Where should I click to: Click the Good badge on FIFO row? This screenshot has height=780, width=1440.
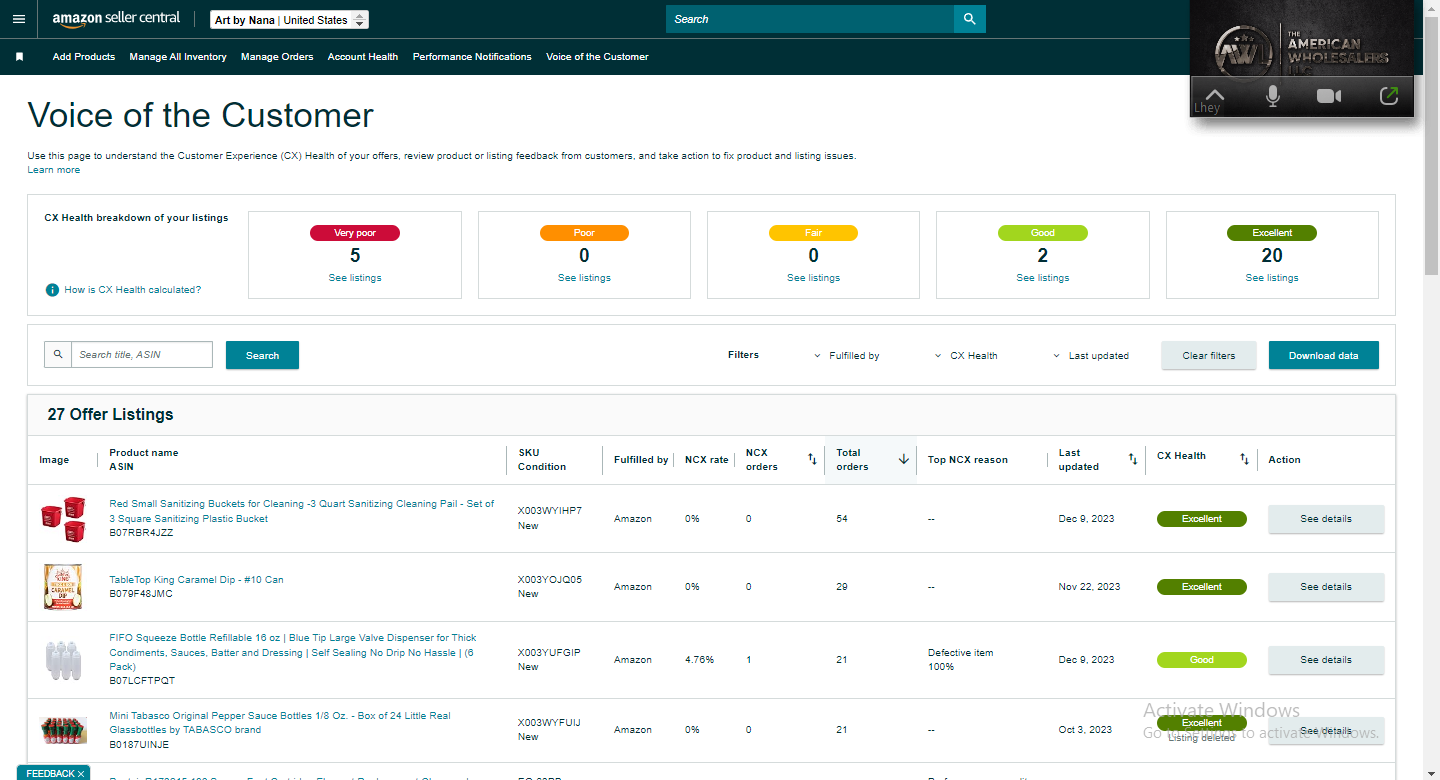[x=1202, y=660]
